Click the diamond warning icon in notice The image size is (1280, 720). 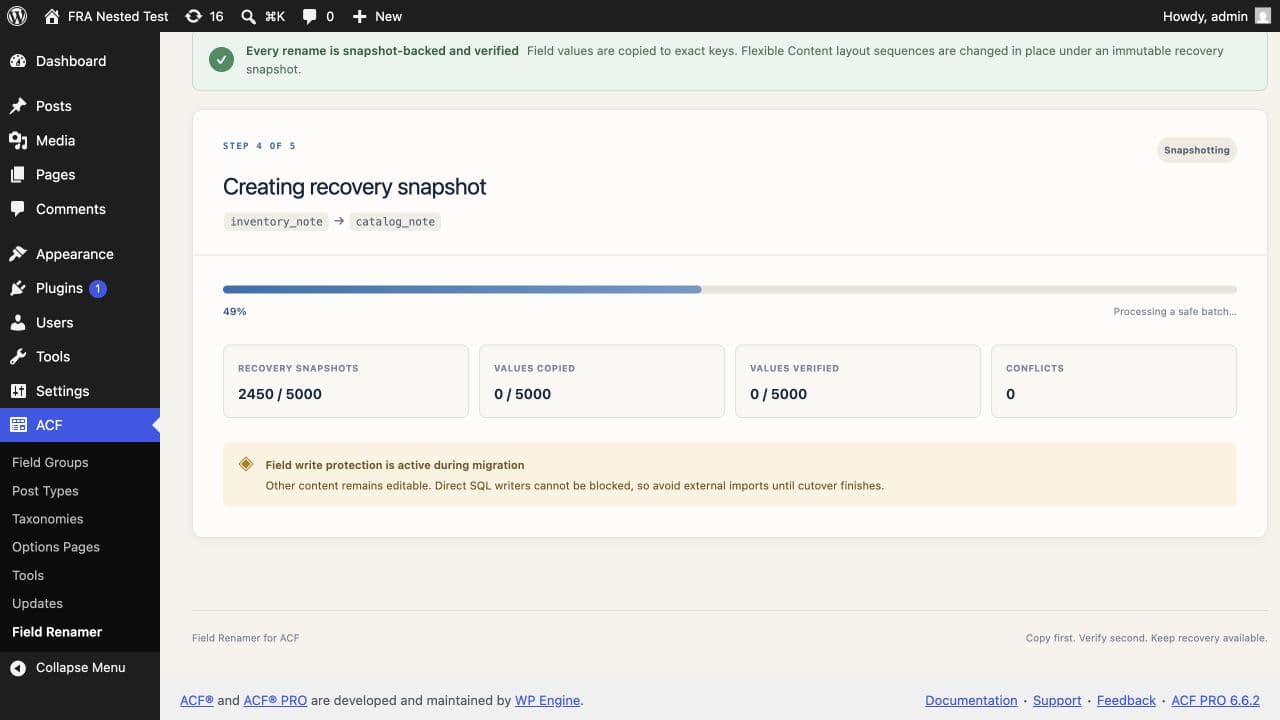point(246,464)
